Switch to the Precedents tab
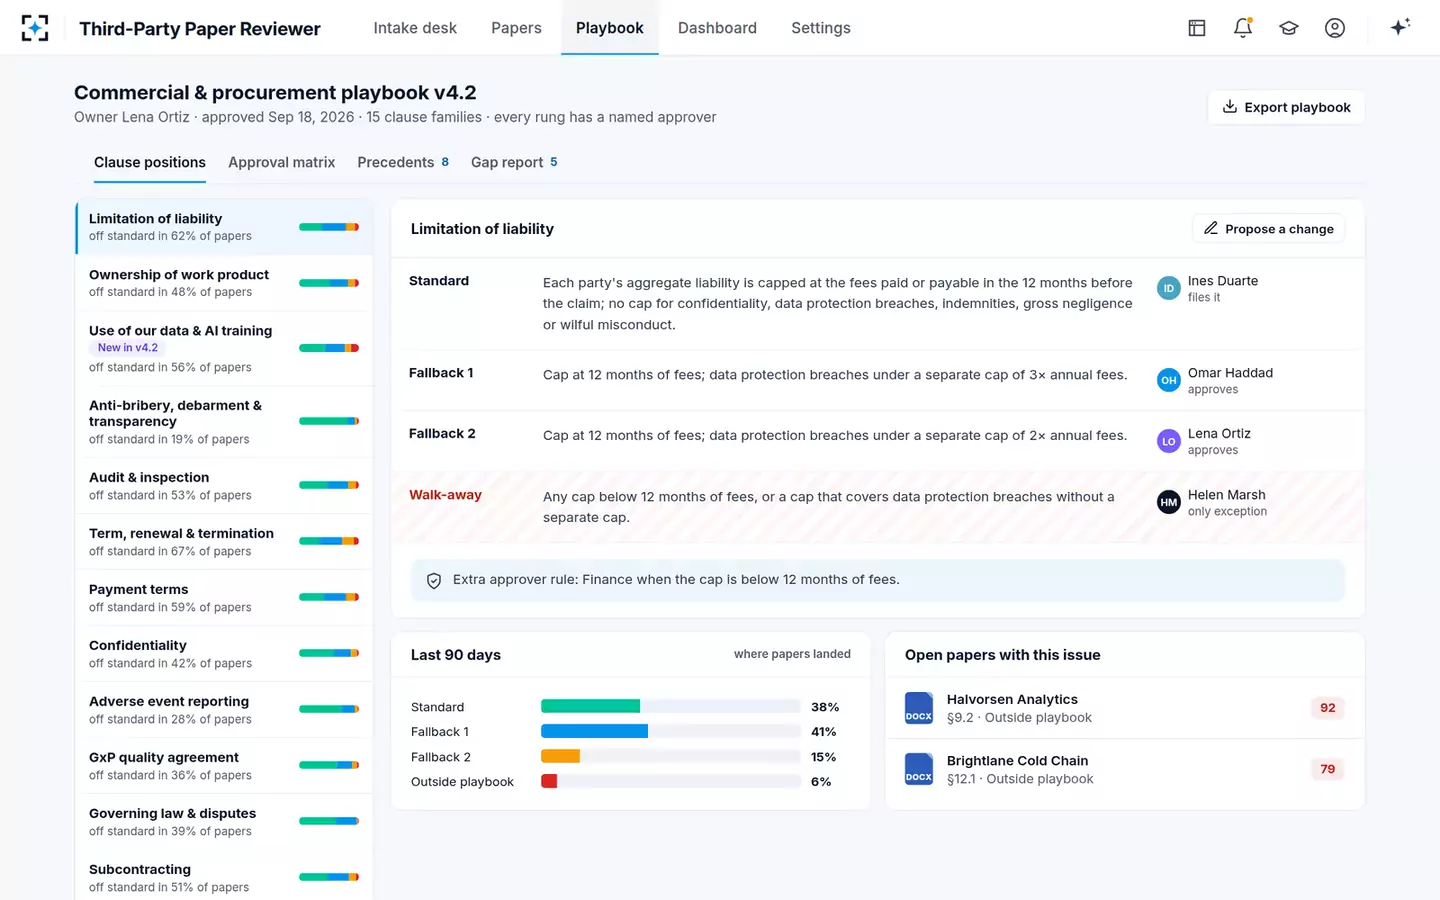This screenshot has height=900, width=1440. click(x=403, y=162)
